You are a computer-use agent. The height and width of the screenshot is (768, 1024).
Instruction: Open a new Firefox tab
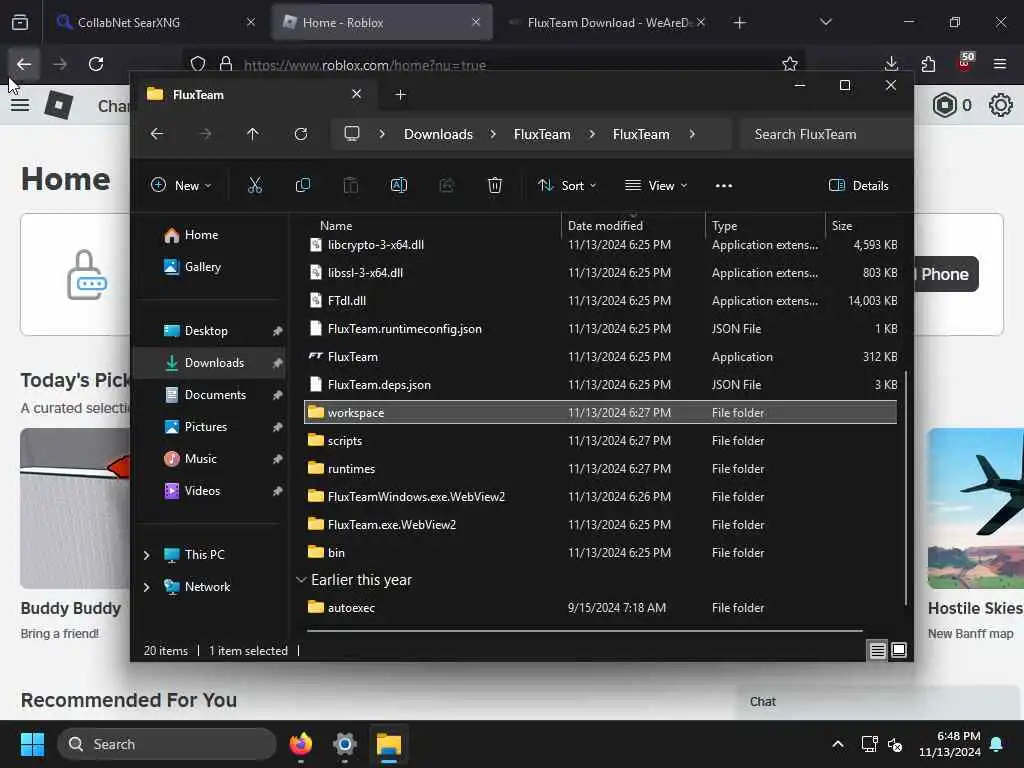739,22
